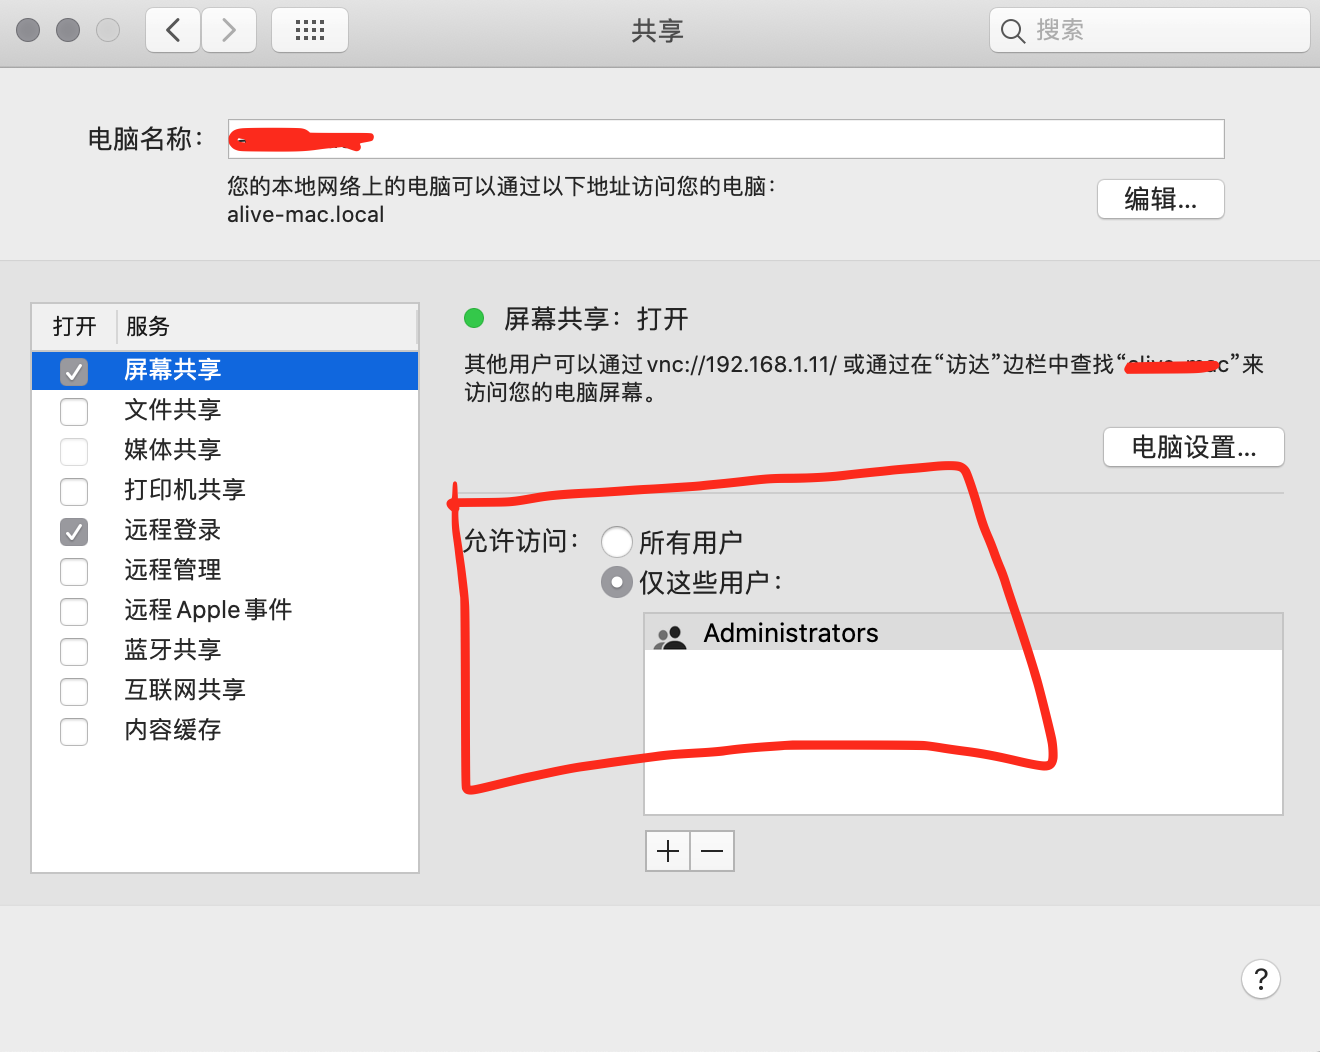This screenshot has width=1320, height=1052.
Task: Enable 蓝牙共享 checkbox
Action: pyautogui.click(x=74, y=651)
